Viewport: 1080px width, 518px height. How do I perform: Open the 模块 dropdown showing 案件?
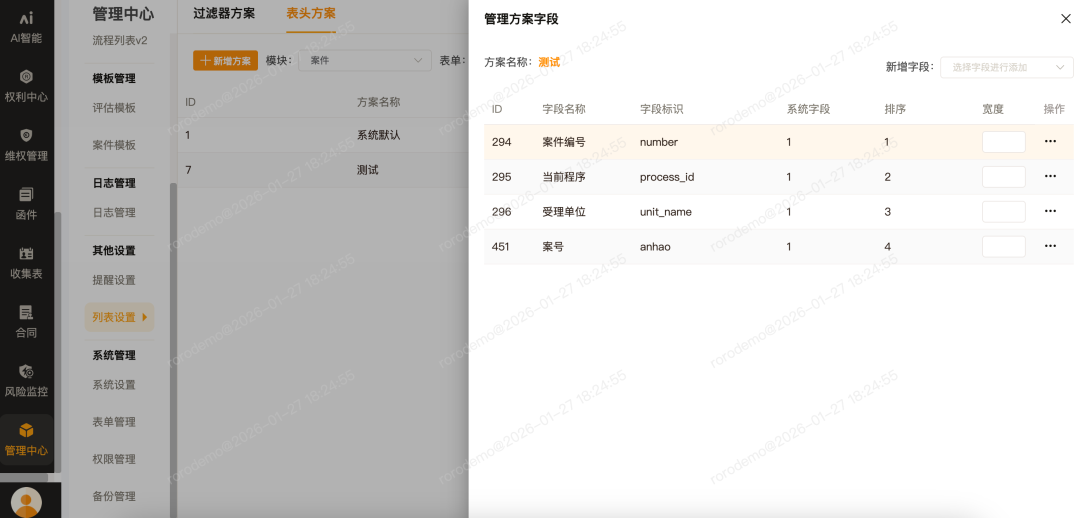point(365,61)
